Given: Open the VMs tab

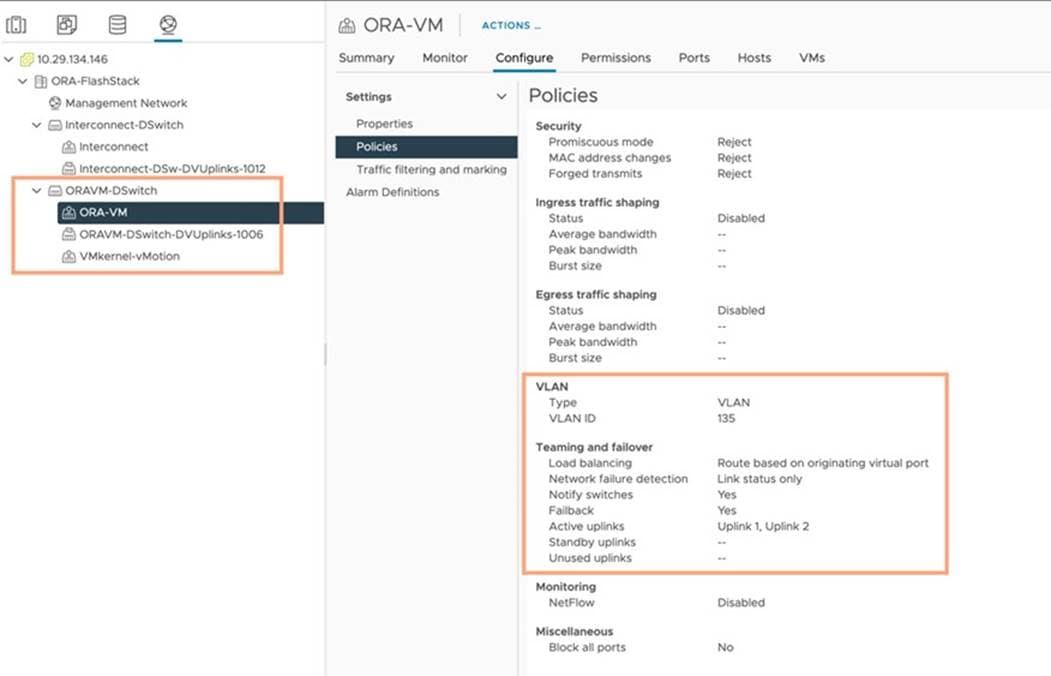Looking at the screenshot, I should point(812,58).
